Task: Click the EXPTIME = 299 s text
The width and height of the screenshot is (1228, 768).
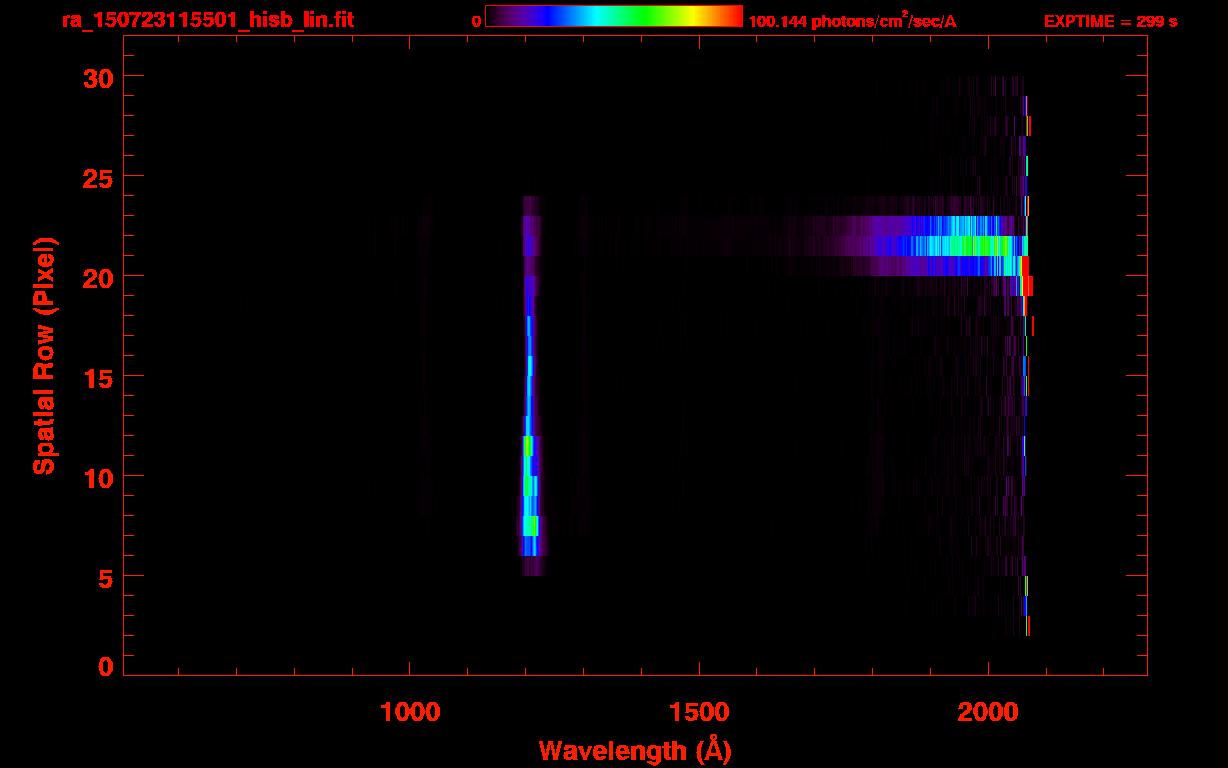Action: 1110,21
